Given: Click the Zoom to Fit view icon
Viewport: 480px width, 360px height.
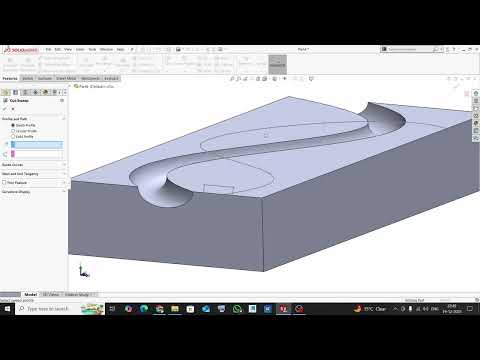Looking at the screenshot, I should [232, 79].
